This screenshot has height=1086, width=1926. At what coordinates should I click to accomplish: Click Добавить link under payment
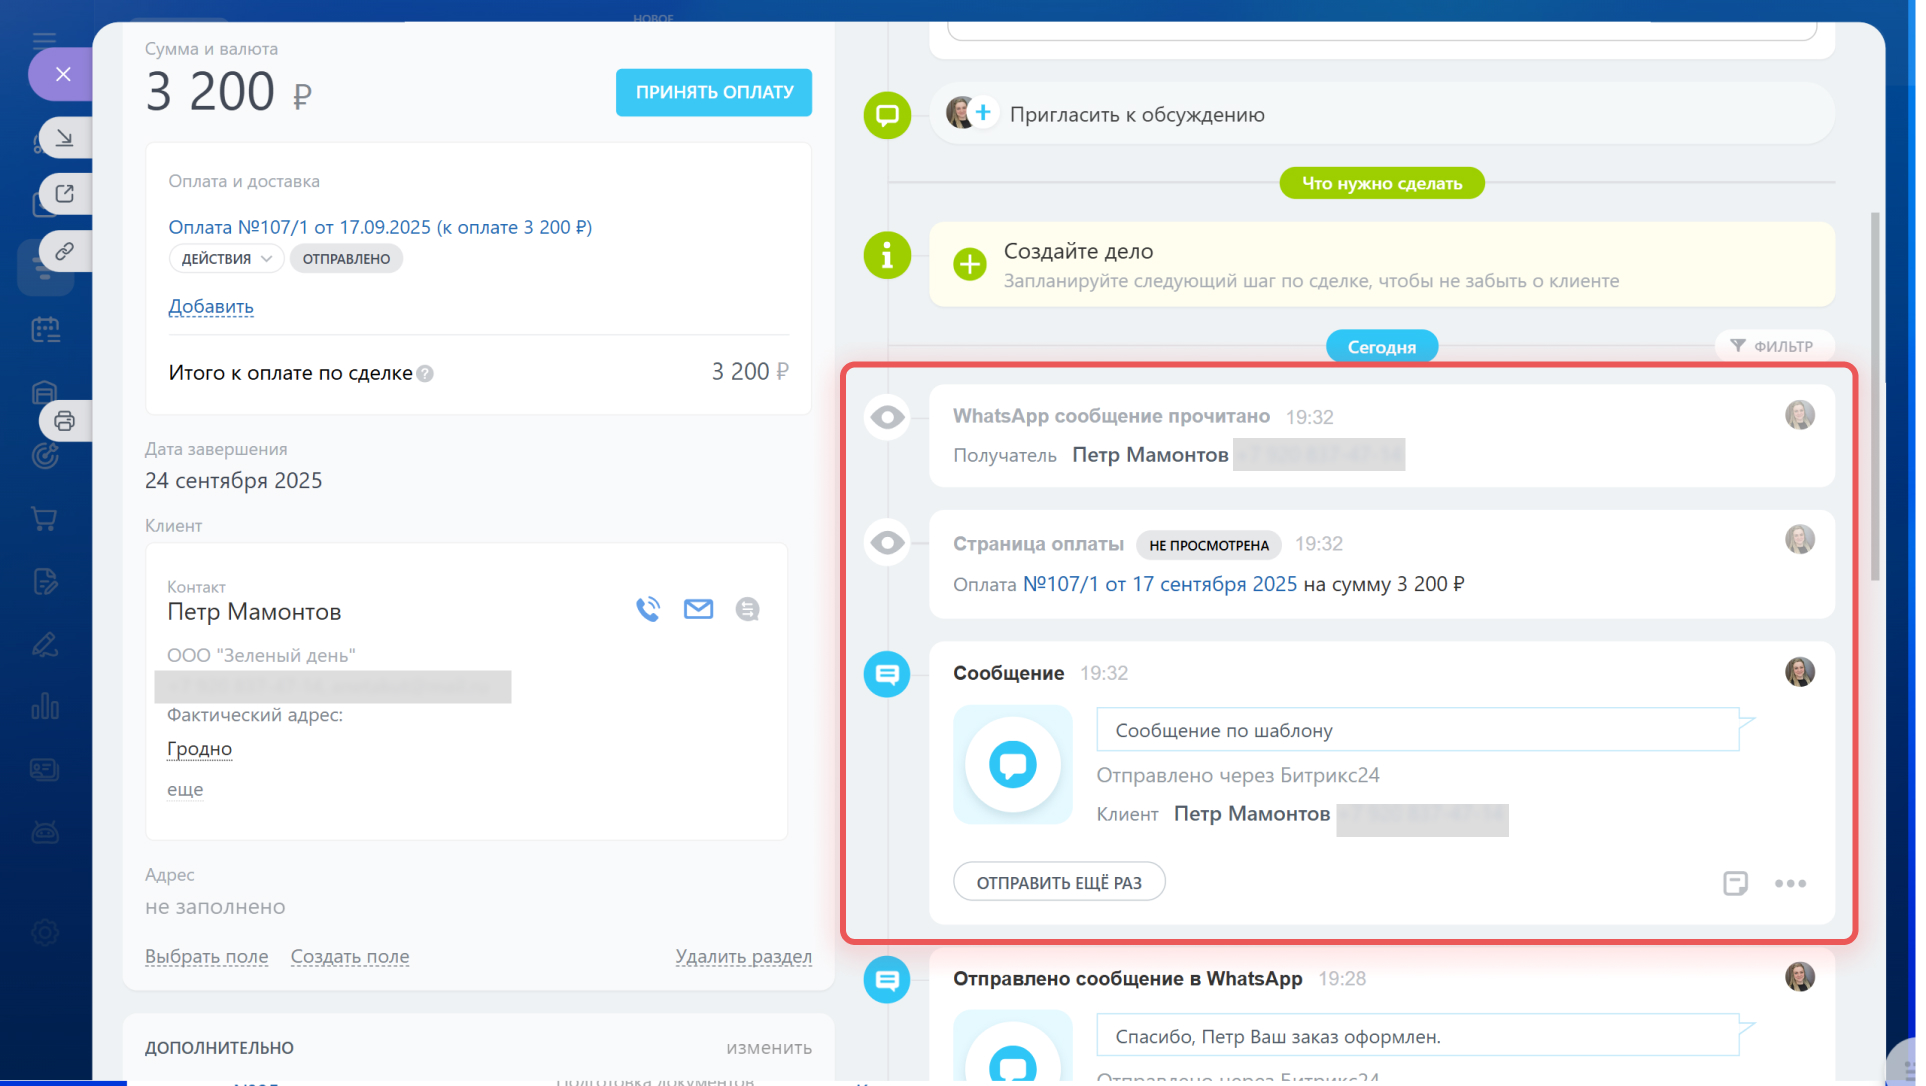[211, 307]
